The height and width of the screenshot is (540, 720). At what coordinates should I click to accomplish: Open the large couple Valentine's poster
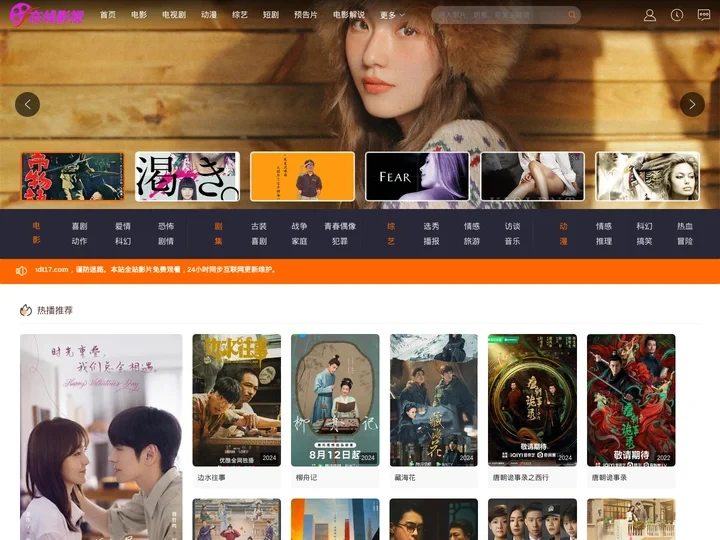click(101, 437)
